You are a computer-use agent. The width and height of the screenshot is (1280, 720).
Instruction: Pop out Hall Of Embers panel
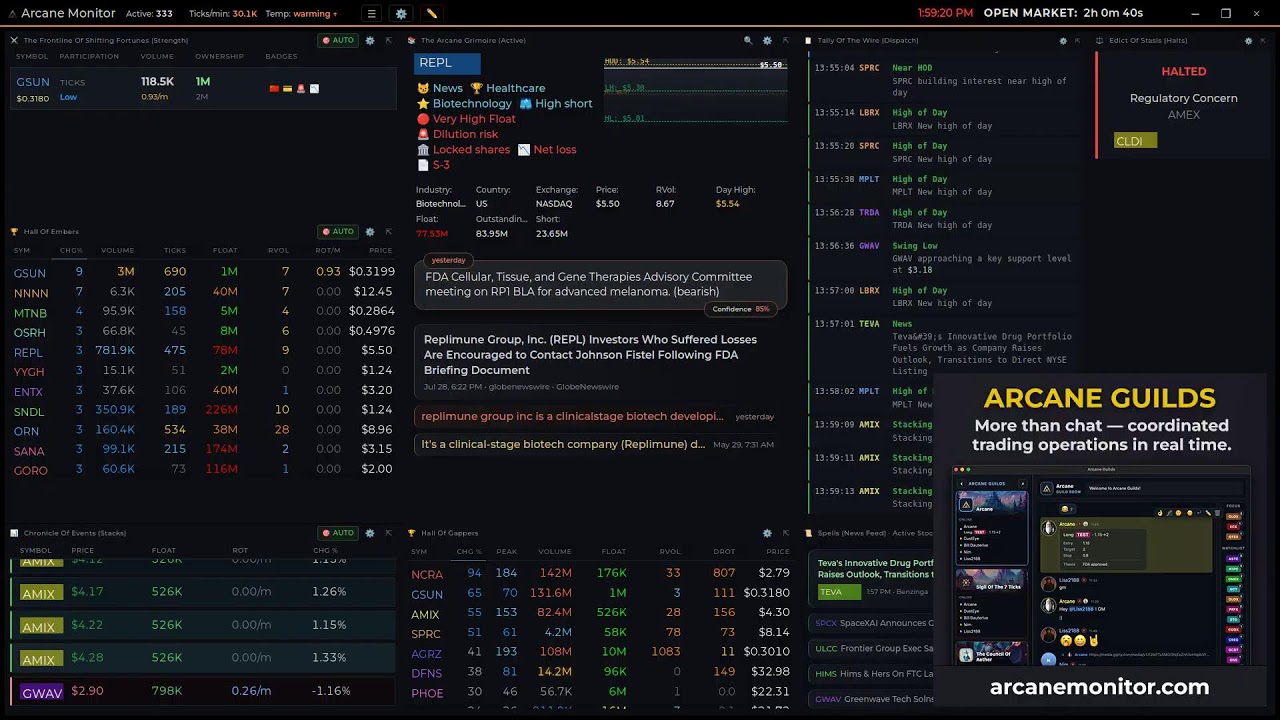pos(388,231)
